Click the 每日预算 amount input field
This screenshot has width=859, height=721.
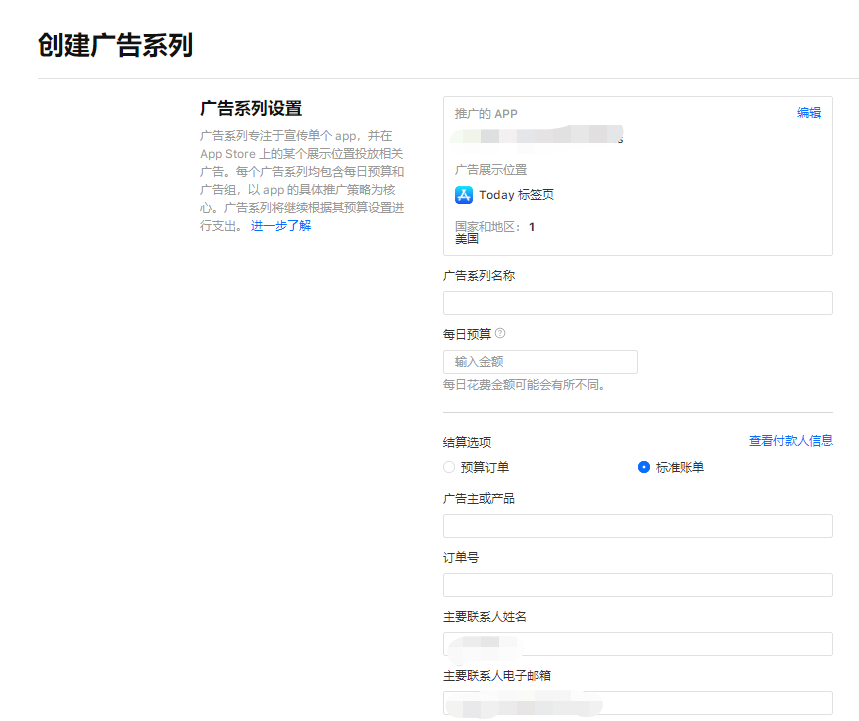click(x=540, y=362)
